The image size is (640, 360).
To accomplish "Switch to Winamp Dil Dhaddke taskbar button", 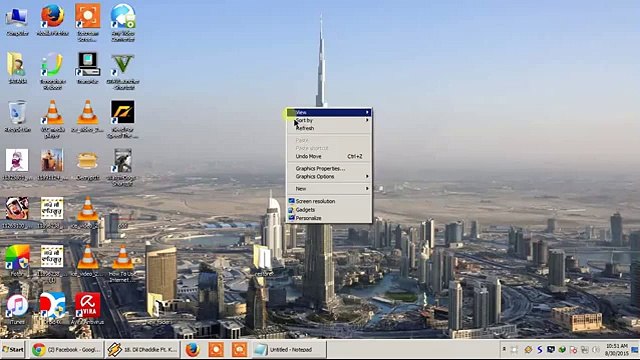I will (x=142, y=350).
